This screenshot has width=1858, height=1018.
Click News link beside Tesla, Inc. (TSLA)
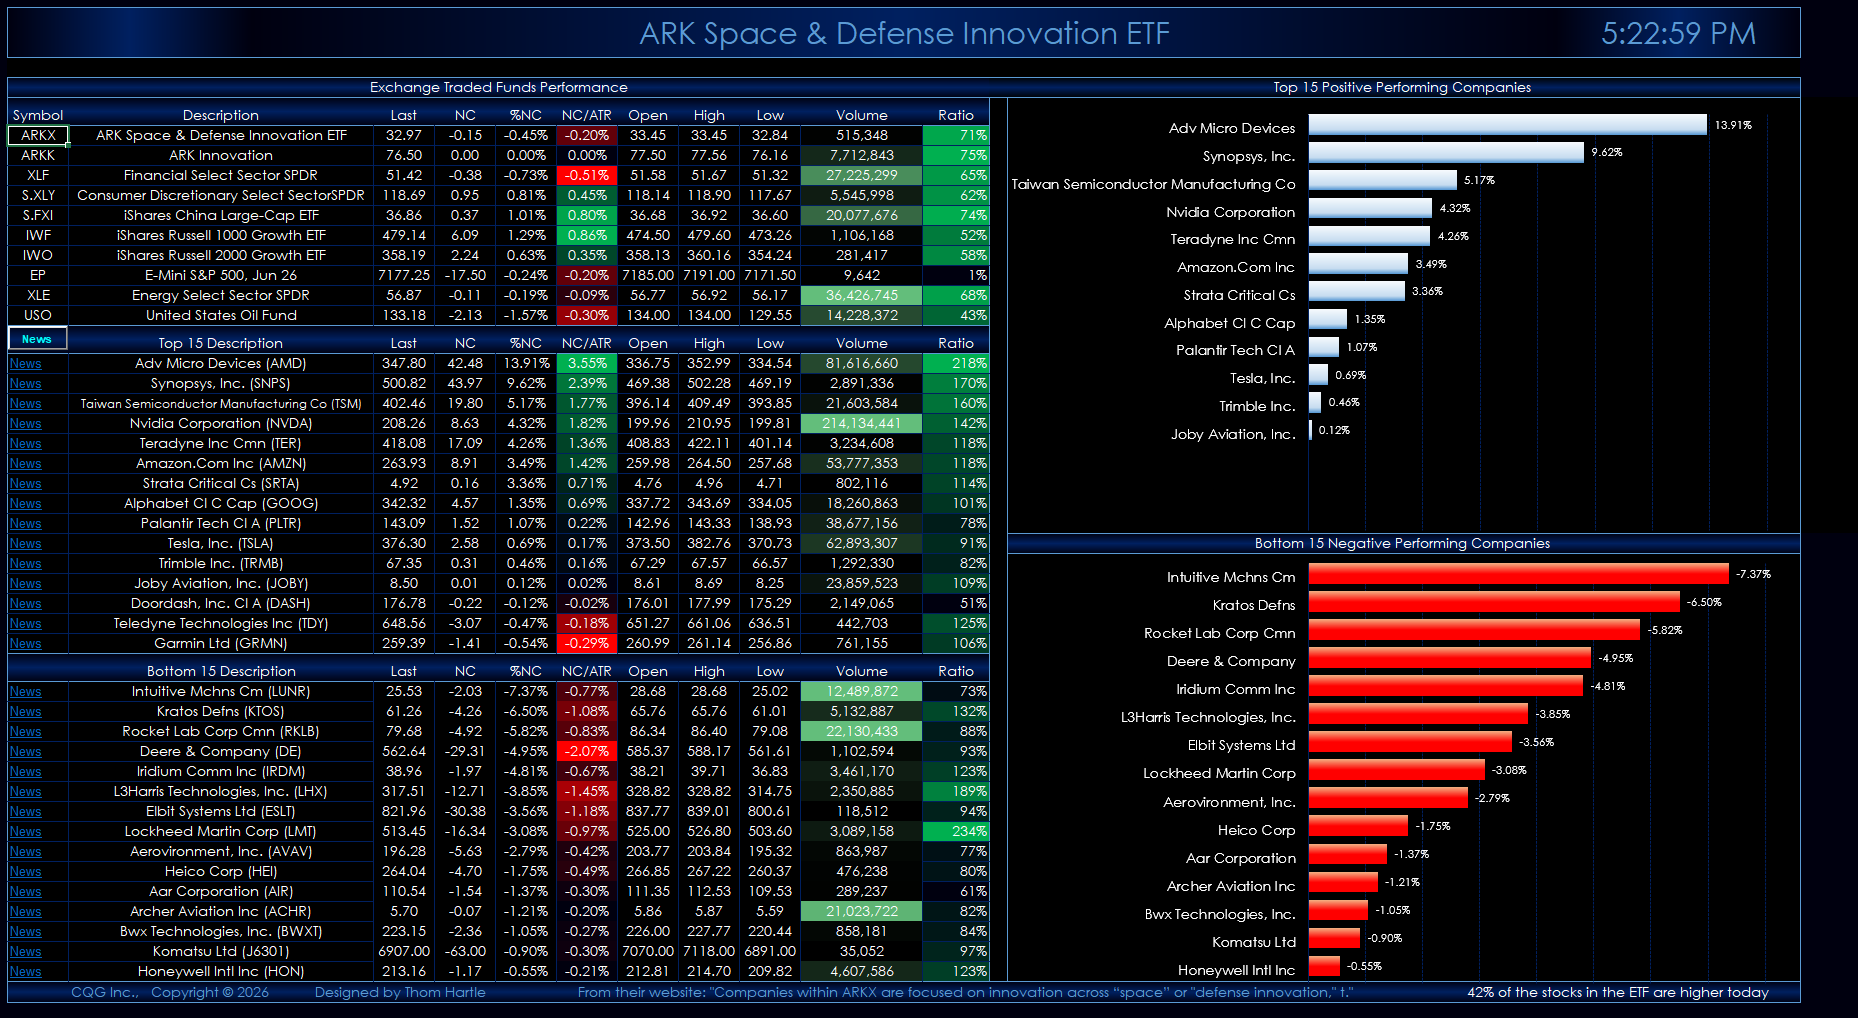(x=26, y=544)
